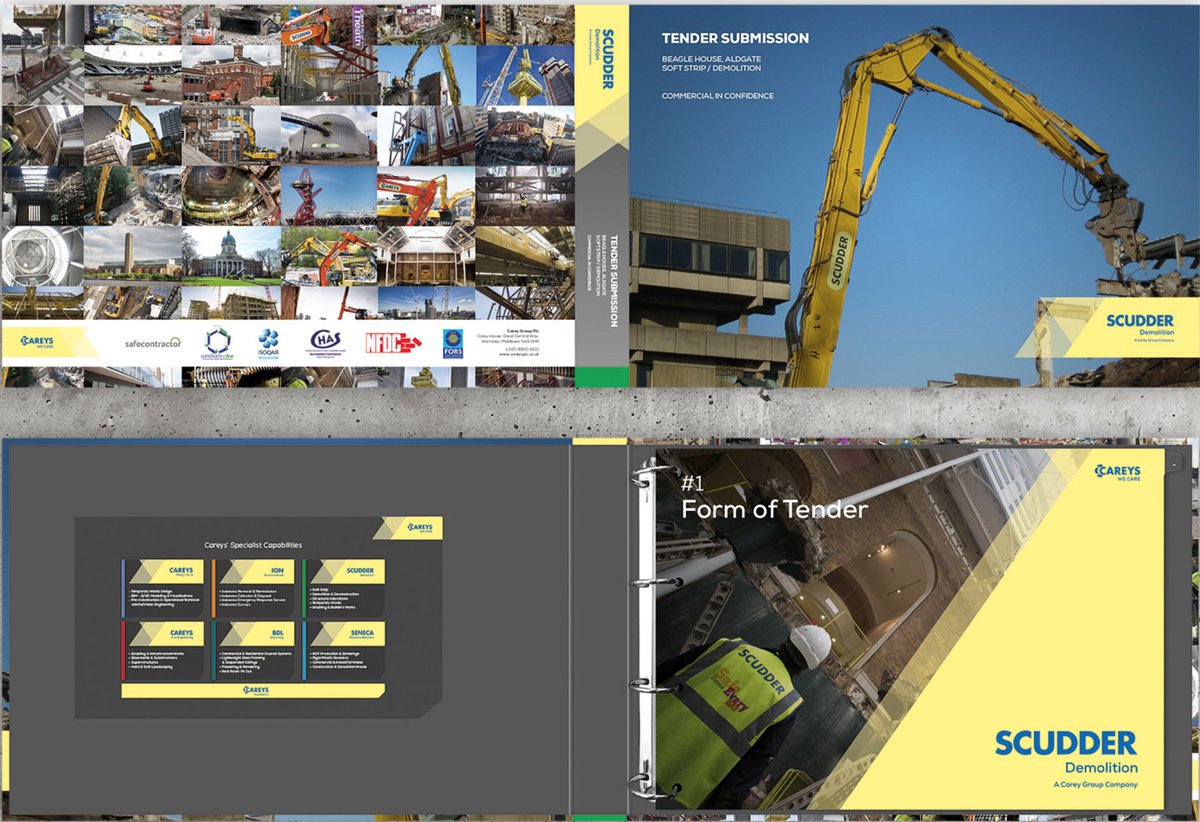This screenshot has width=1200, height=822.
Task: Click the safecontractor accreditation logo
Action: coord(153,343)
